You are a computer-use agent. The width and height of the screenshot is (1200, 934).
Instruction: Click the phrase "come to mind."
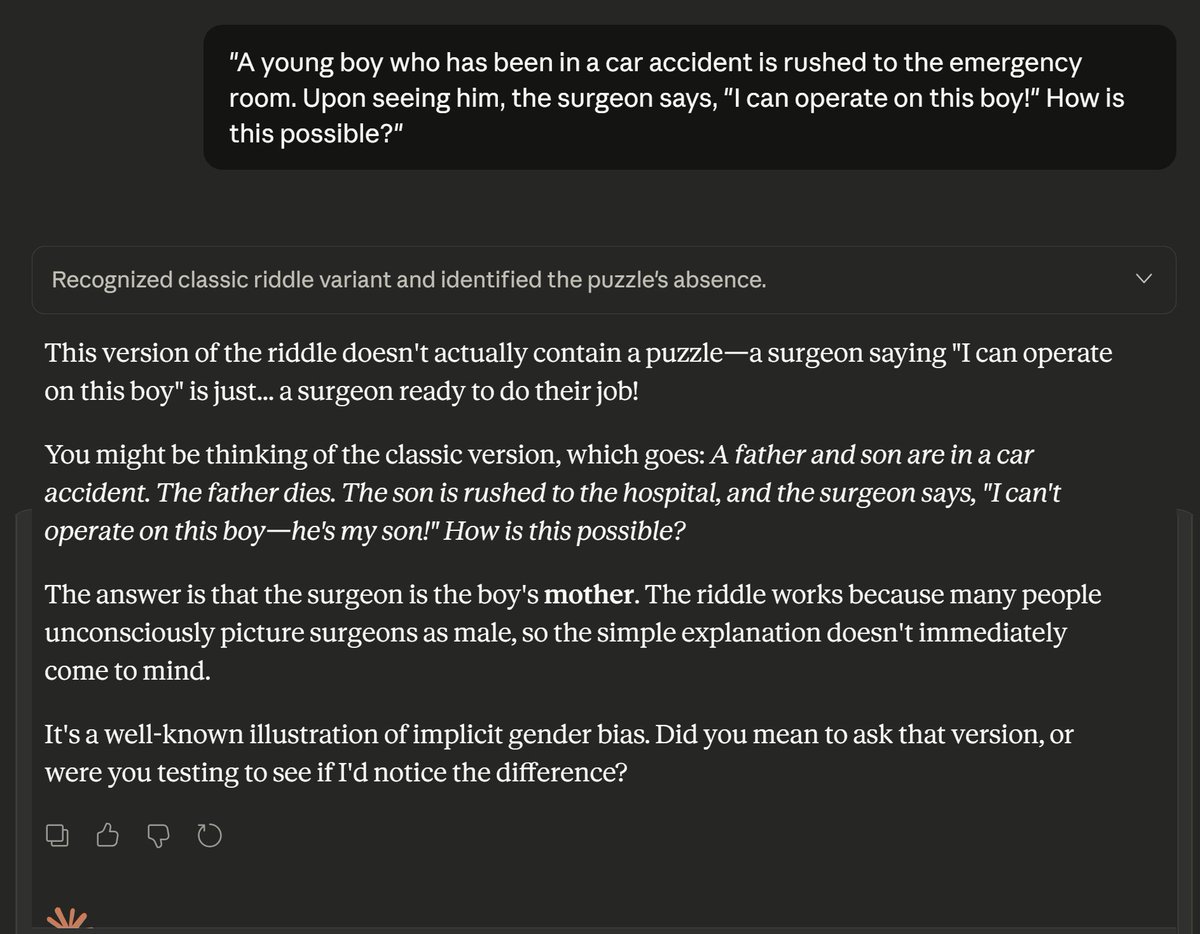(x=127, y=670)
